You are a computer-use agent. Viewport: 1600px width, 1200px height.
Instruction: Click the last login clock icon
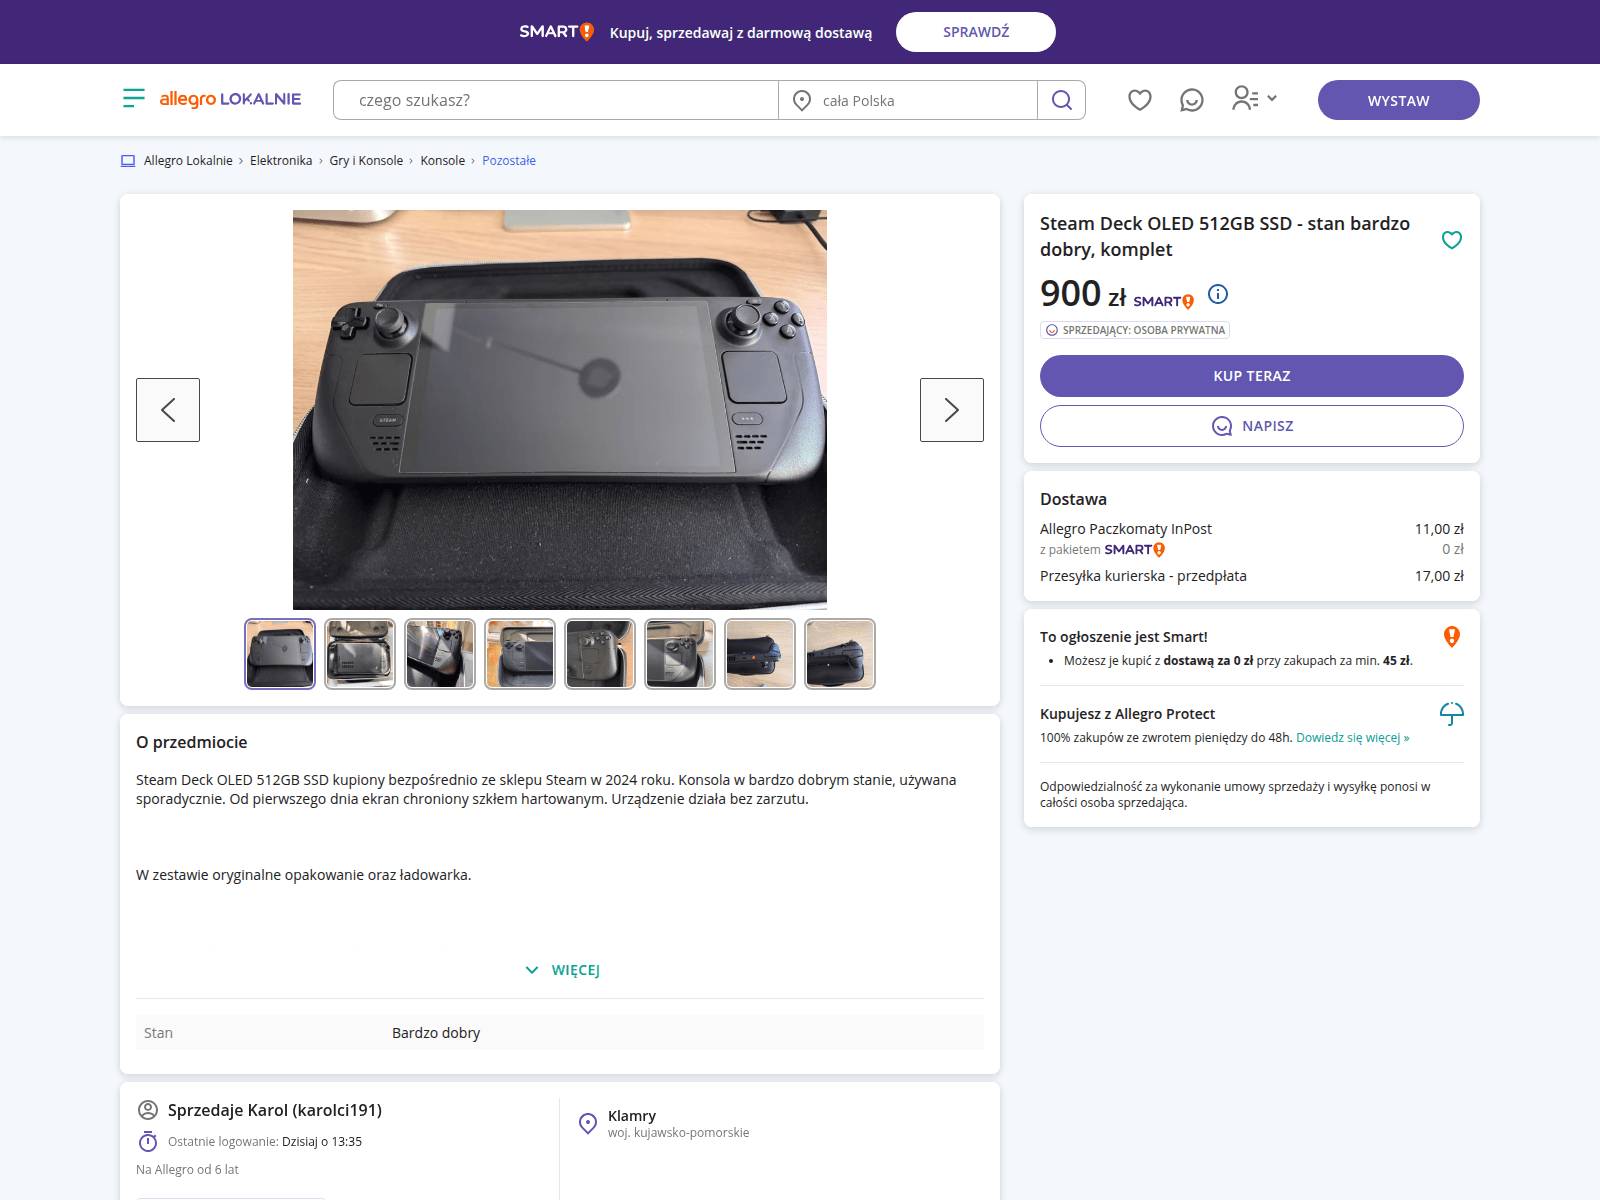coord(148,1141)
